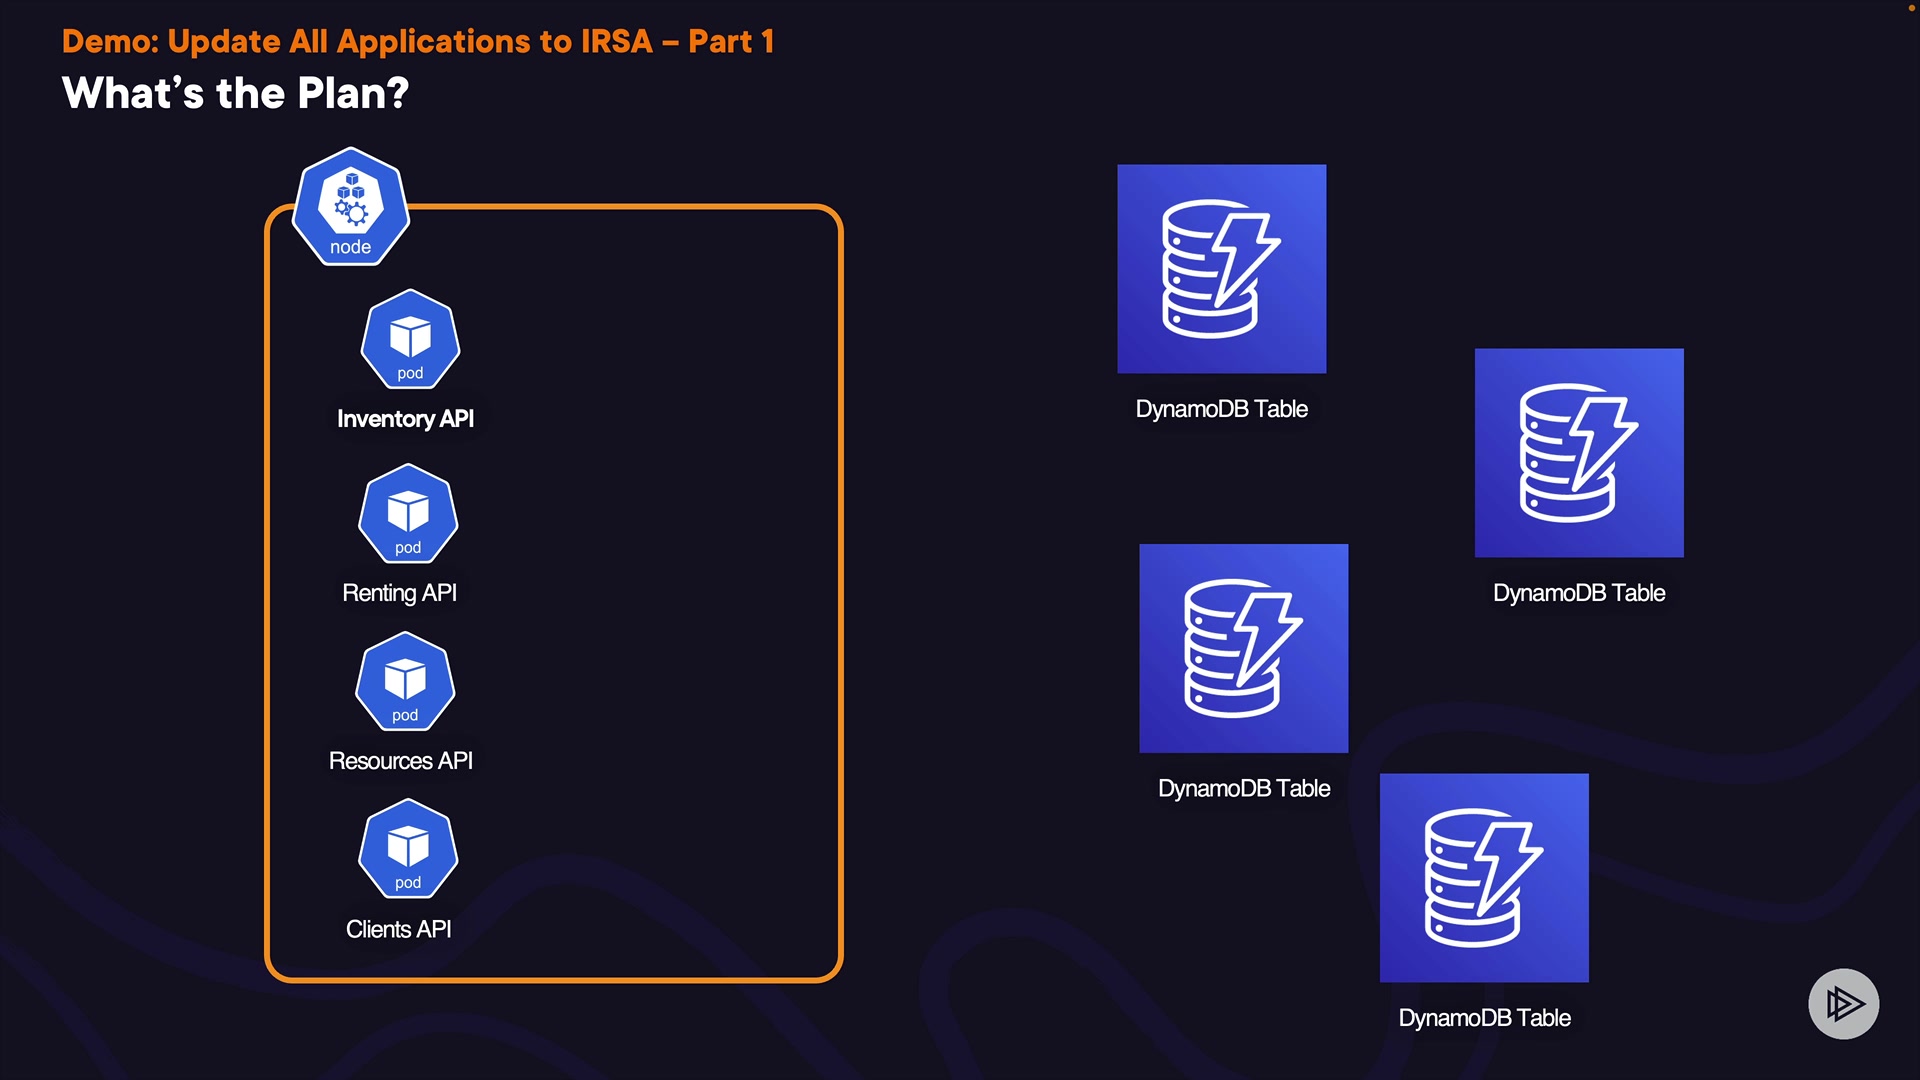Click the label under top-left DynamoDB icon
1920x1080 pixels.
point(1221,409)
